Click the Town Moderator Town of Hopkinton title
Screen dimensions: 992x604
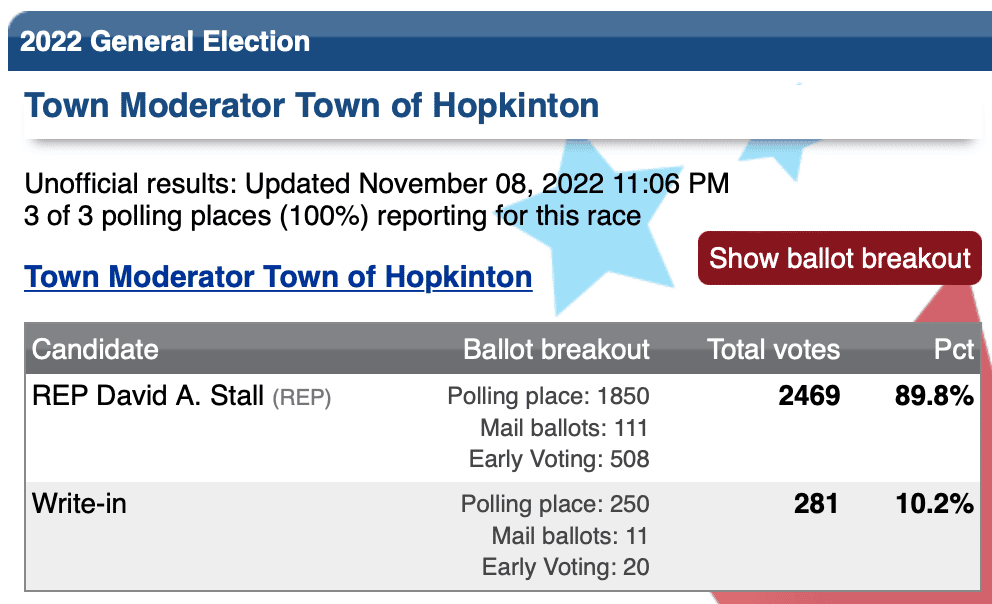pyautogui.click(x=311, y=106)
